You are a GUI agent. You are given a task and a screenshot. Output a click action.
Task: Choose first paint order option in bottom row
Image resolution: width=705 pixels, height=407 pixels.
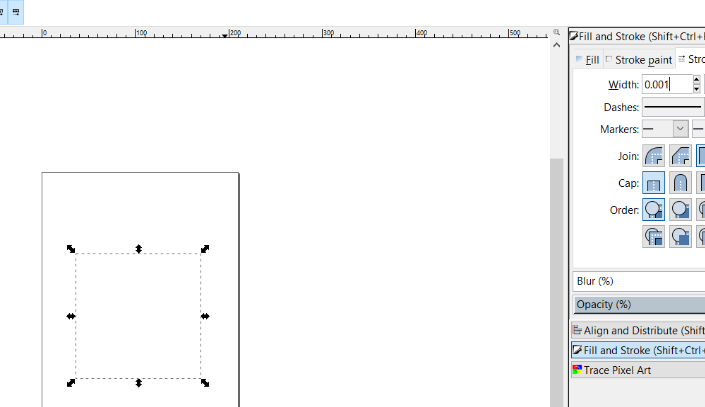(x=653, y=237)
